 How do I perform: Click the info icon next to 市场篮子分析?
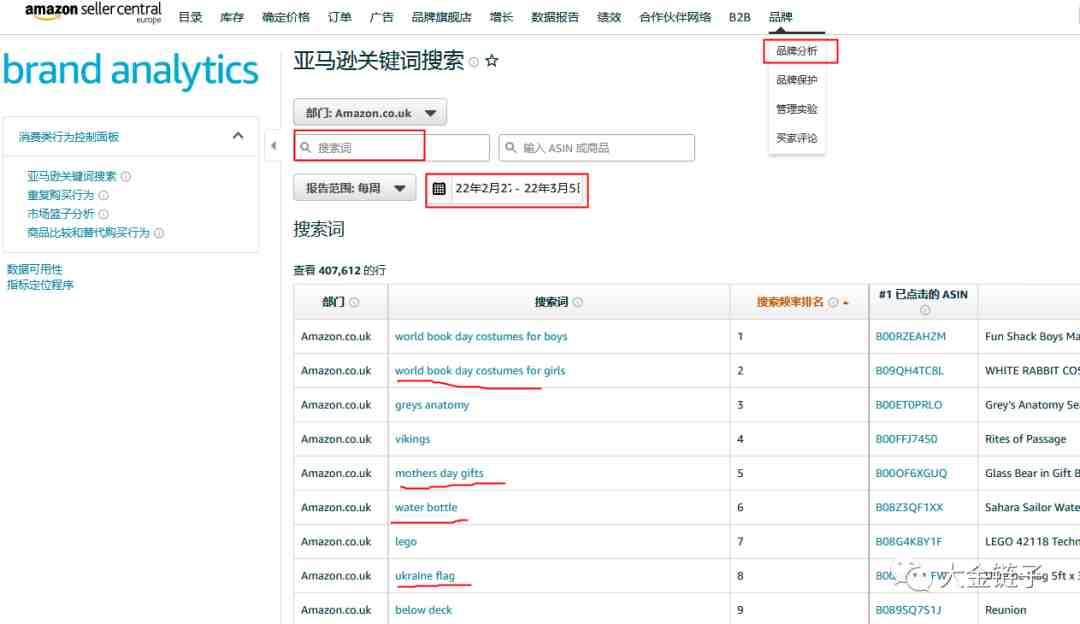click(104, 214)
